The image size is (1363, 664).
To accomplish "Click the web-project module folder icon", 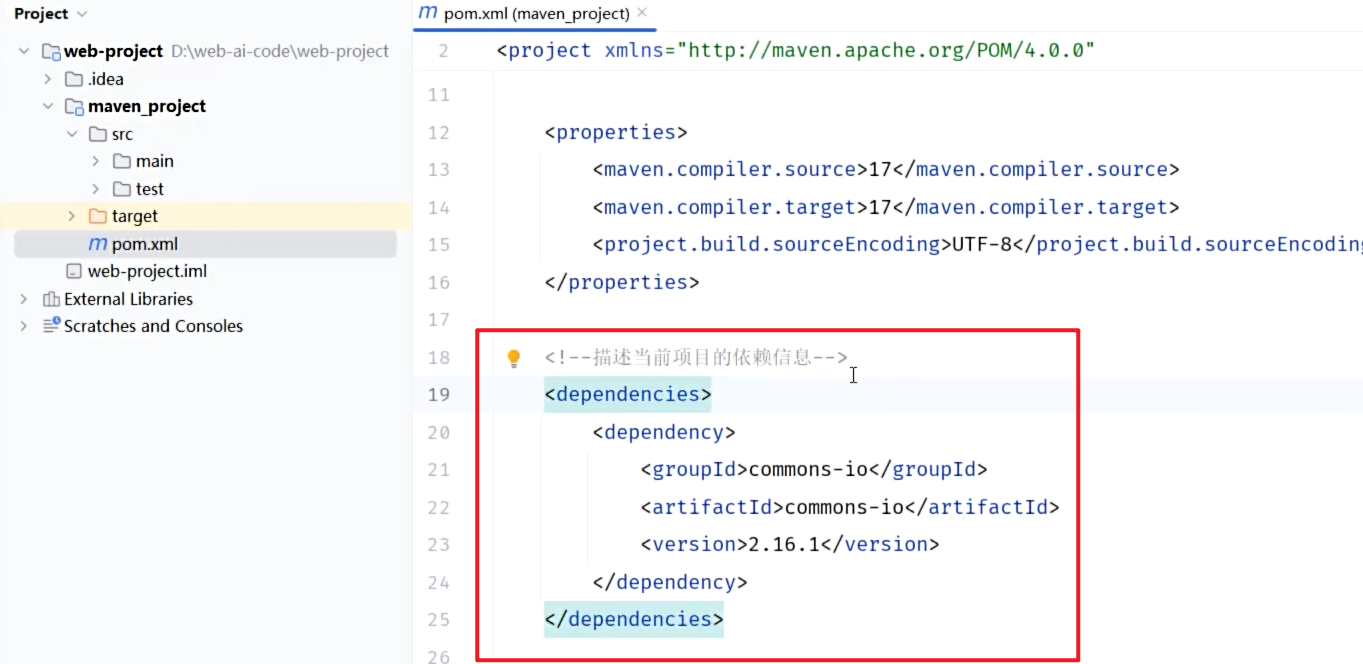I will point(51,51).
